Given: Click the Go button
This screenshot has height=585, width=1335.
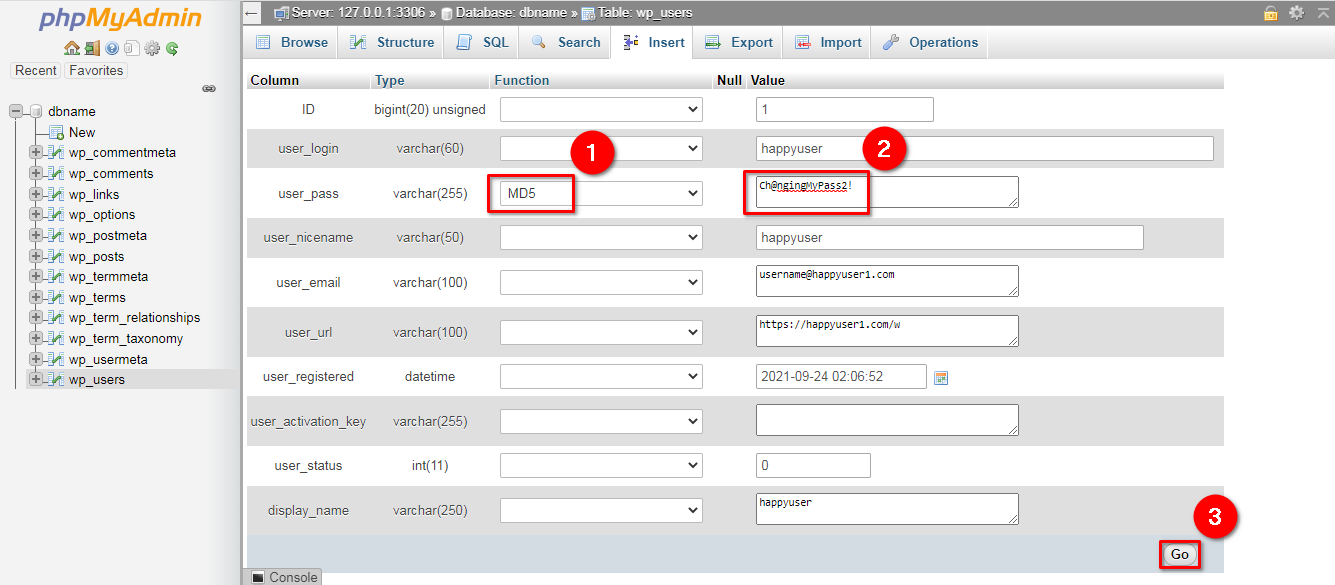Looking at the screenshot, I should pyautogui.click(x=1180, y=554).
